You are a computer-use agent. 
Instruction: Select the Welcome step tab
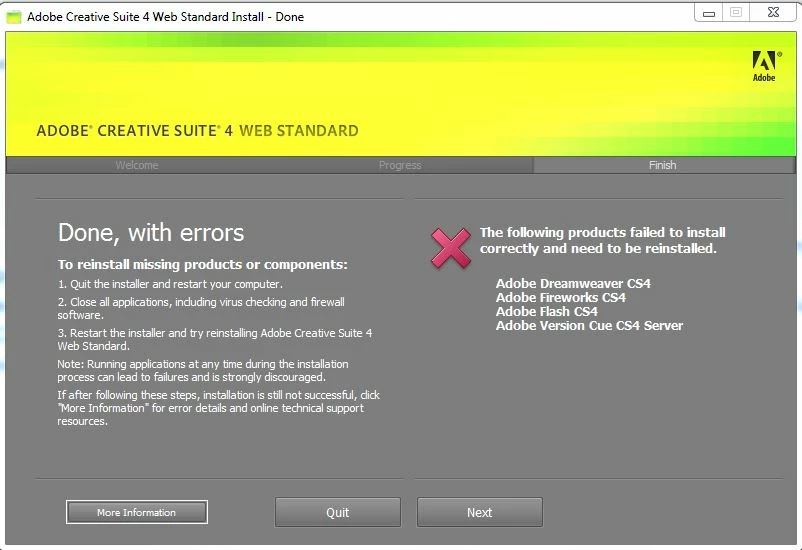(137, 165)
